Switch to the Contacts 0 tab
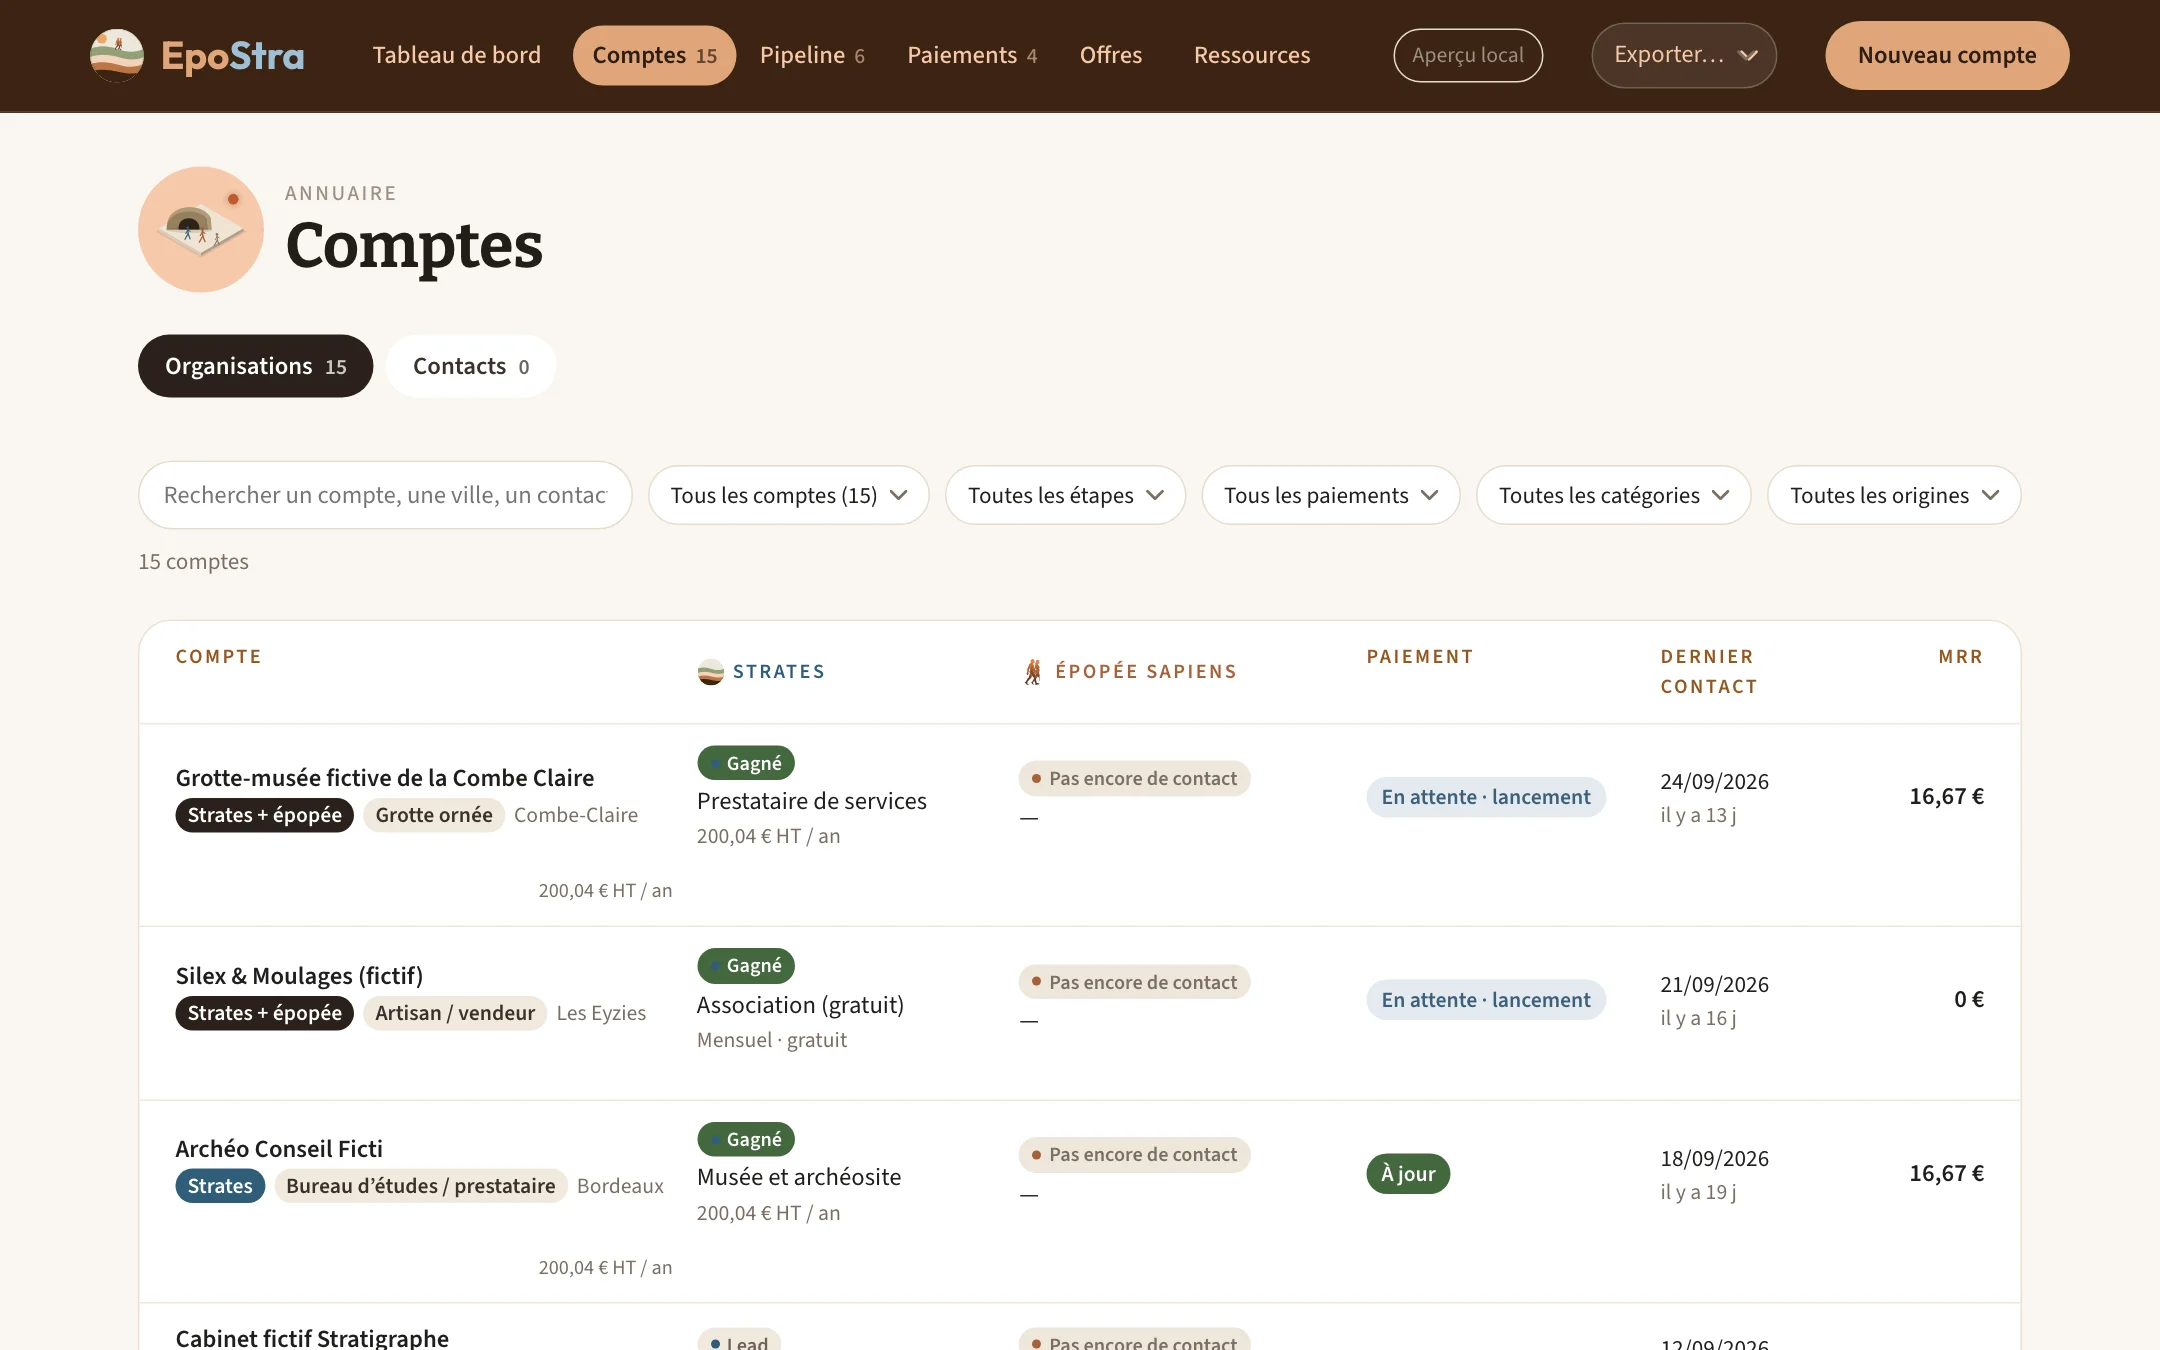2160x1350 pixels. 471,366
